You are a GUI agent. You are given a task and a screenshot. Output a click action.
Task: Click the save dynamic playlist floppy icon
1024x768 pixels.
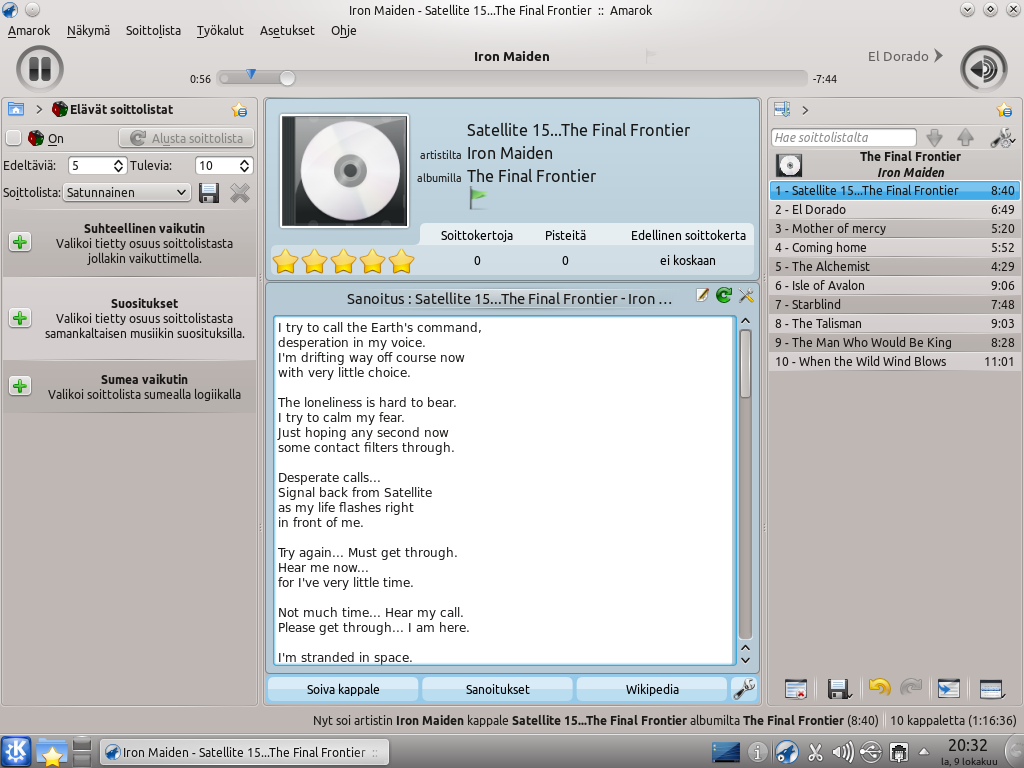(209, 192)
